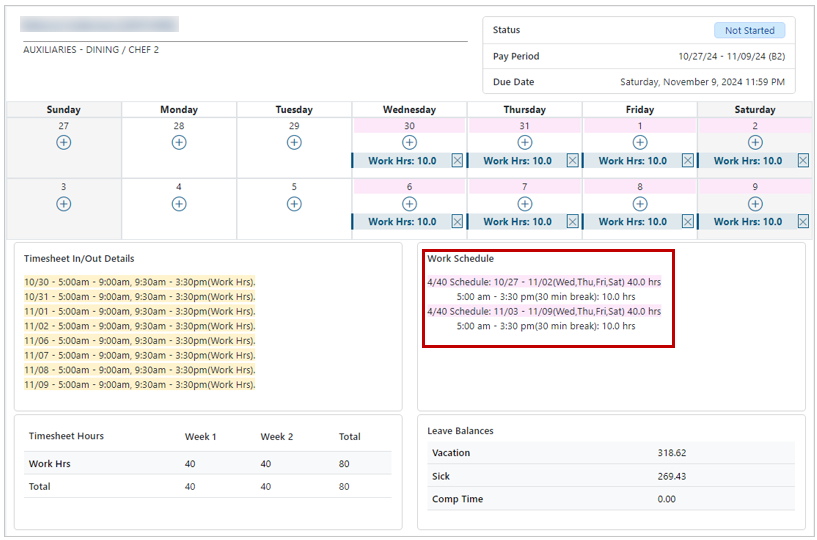Remove Work Hrs entry on Wednesday the 6th
Viewport: 817px width, 540px height.
(x=457, y=222)
